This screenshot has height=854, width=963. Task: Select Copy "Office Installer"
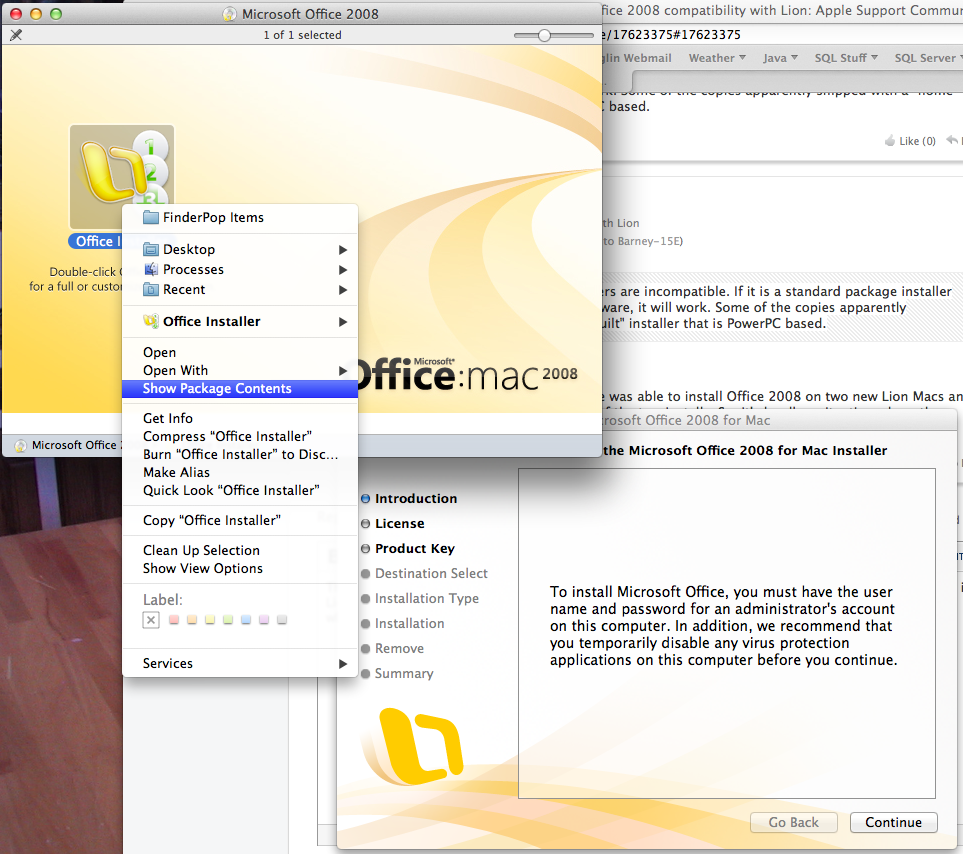[x=240, y=521]
